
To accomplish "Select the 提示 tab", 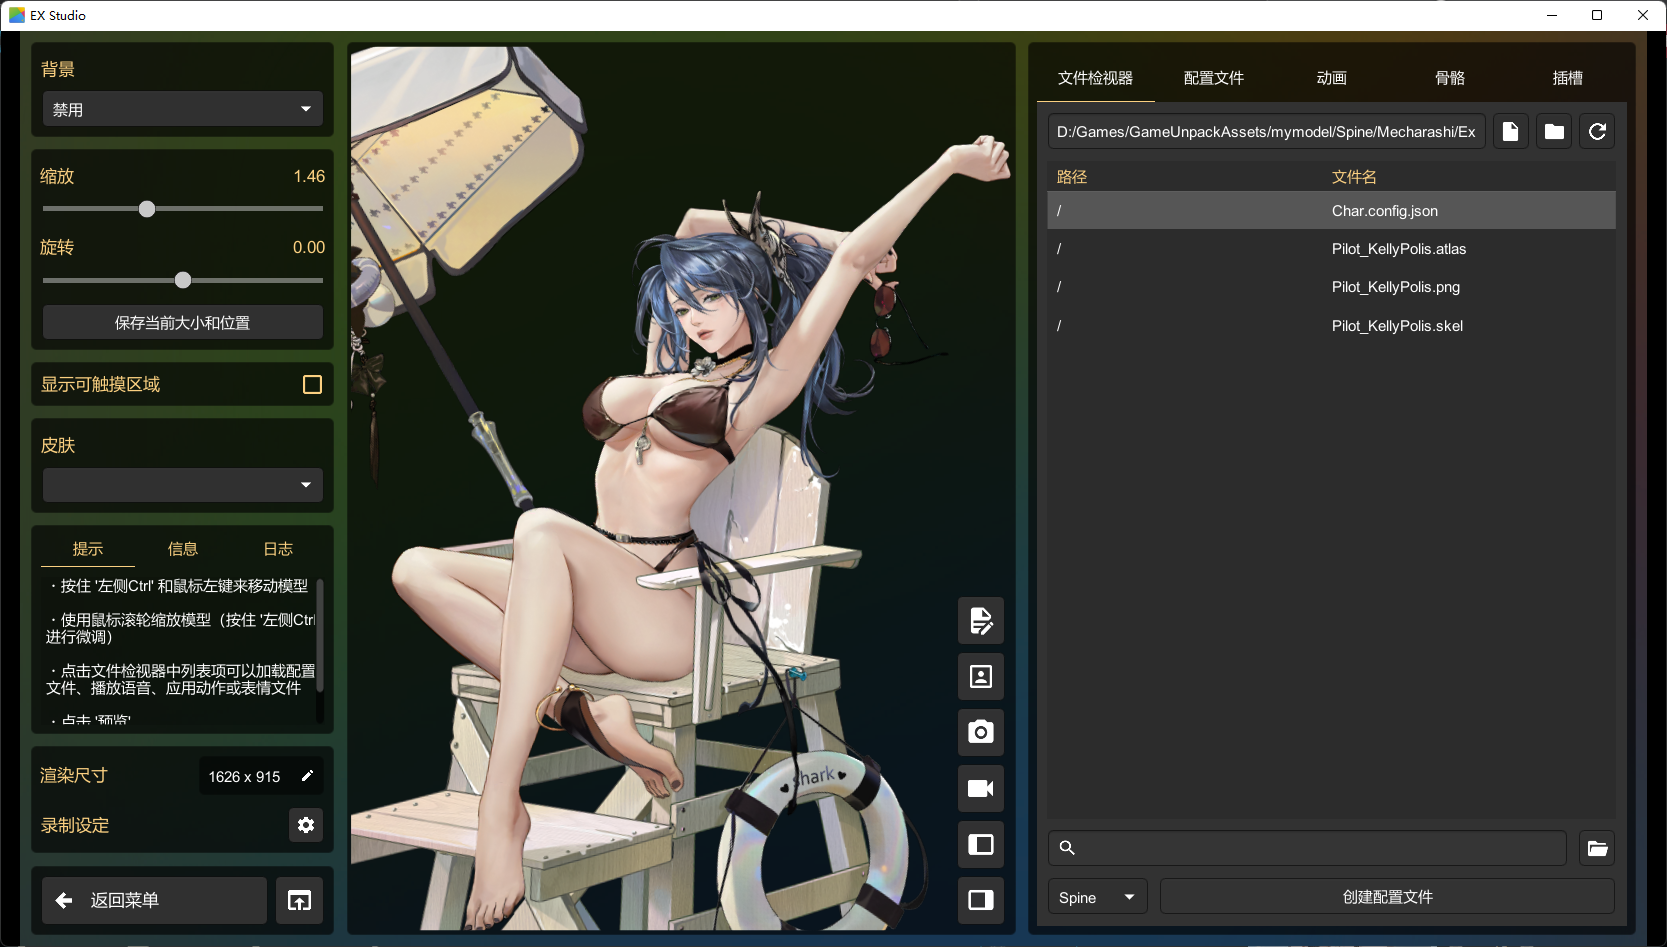I will pyautogui.click(x=88, y=549).
